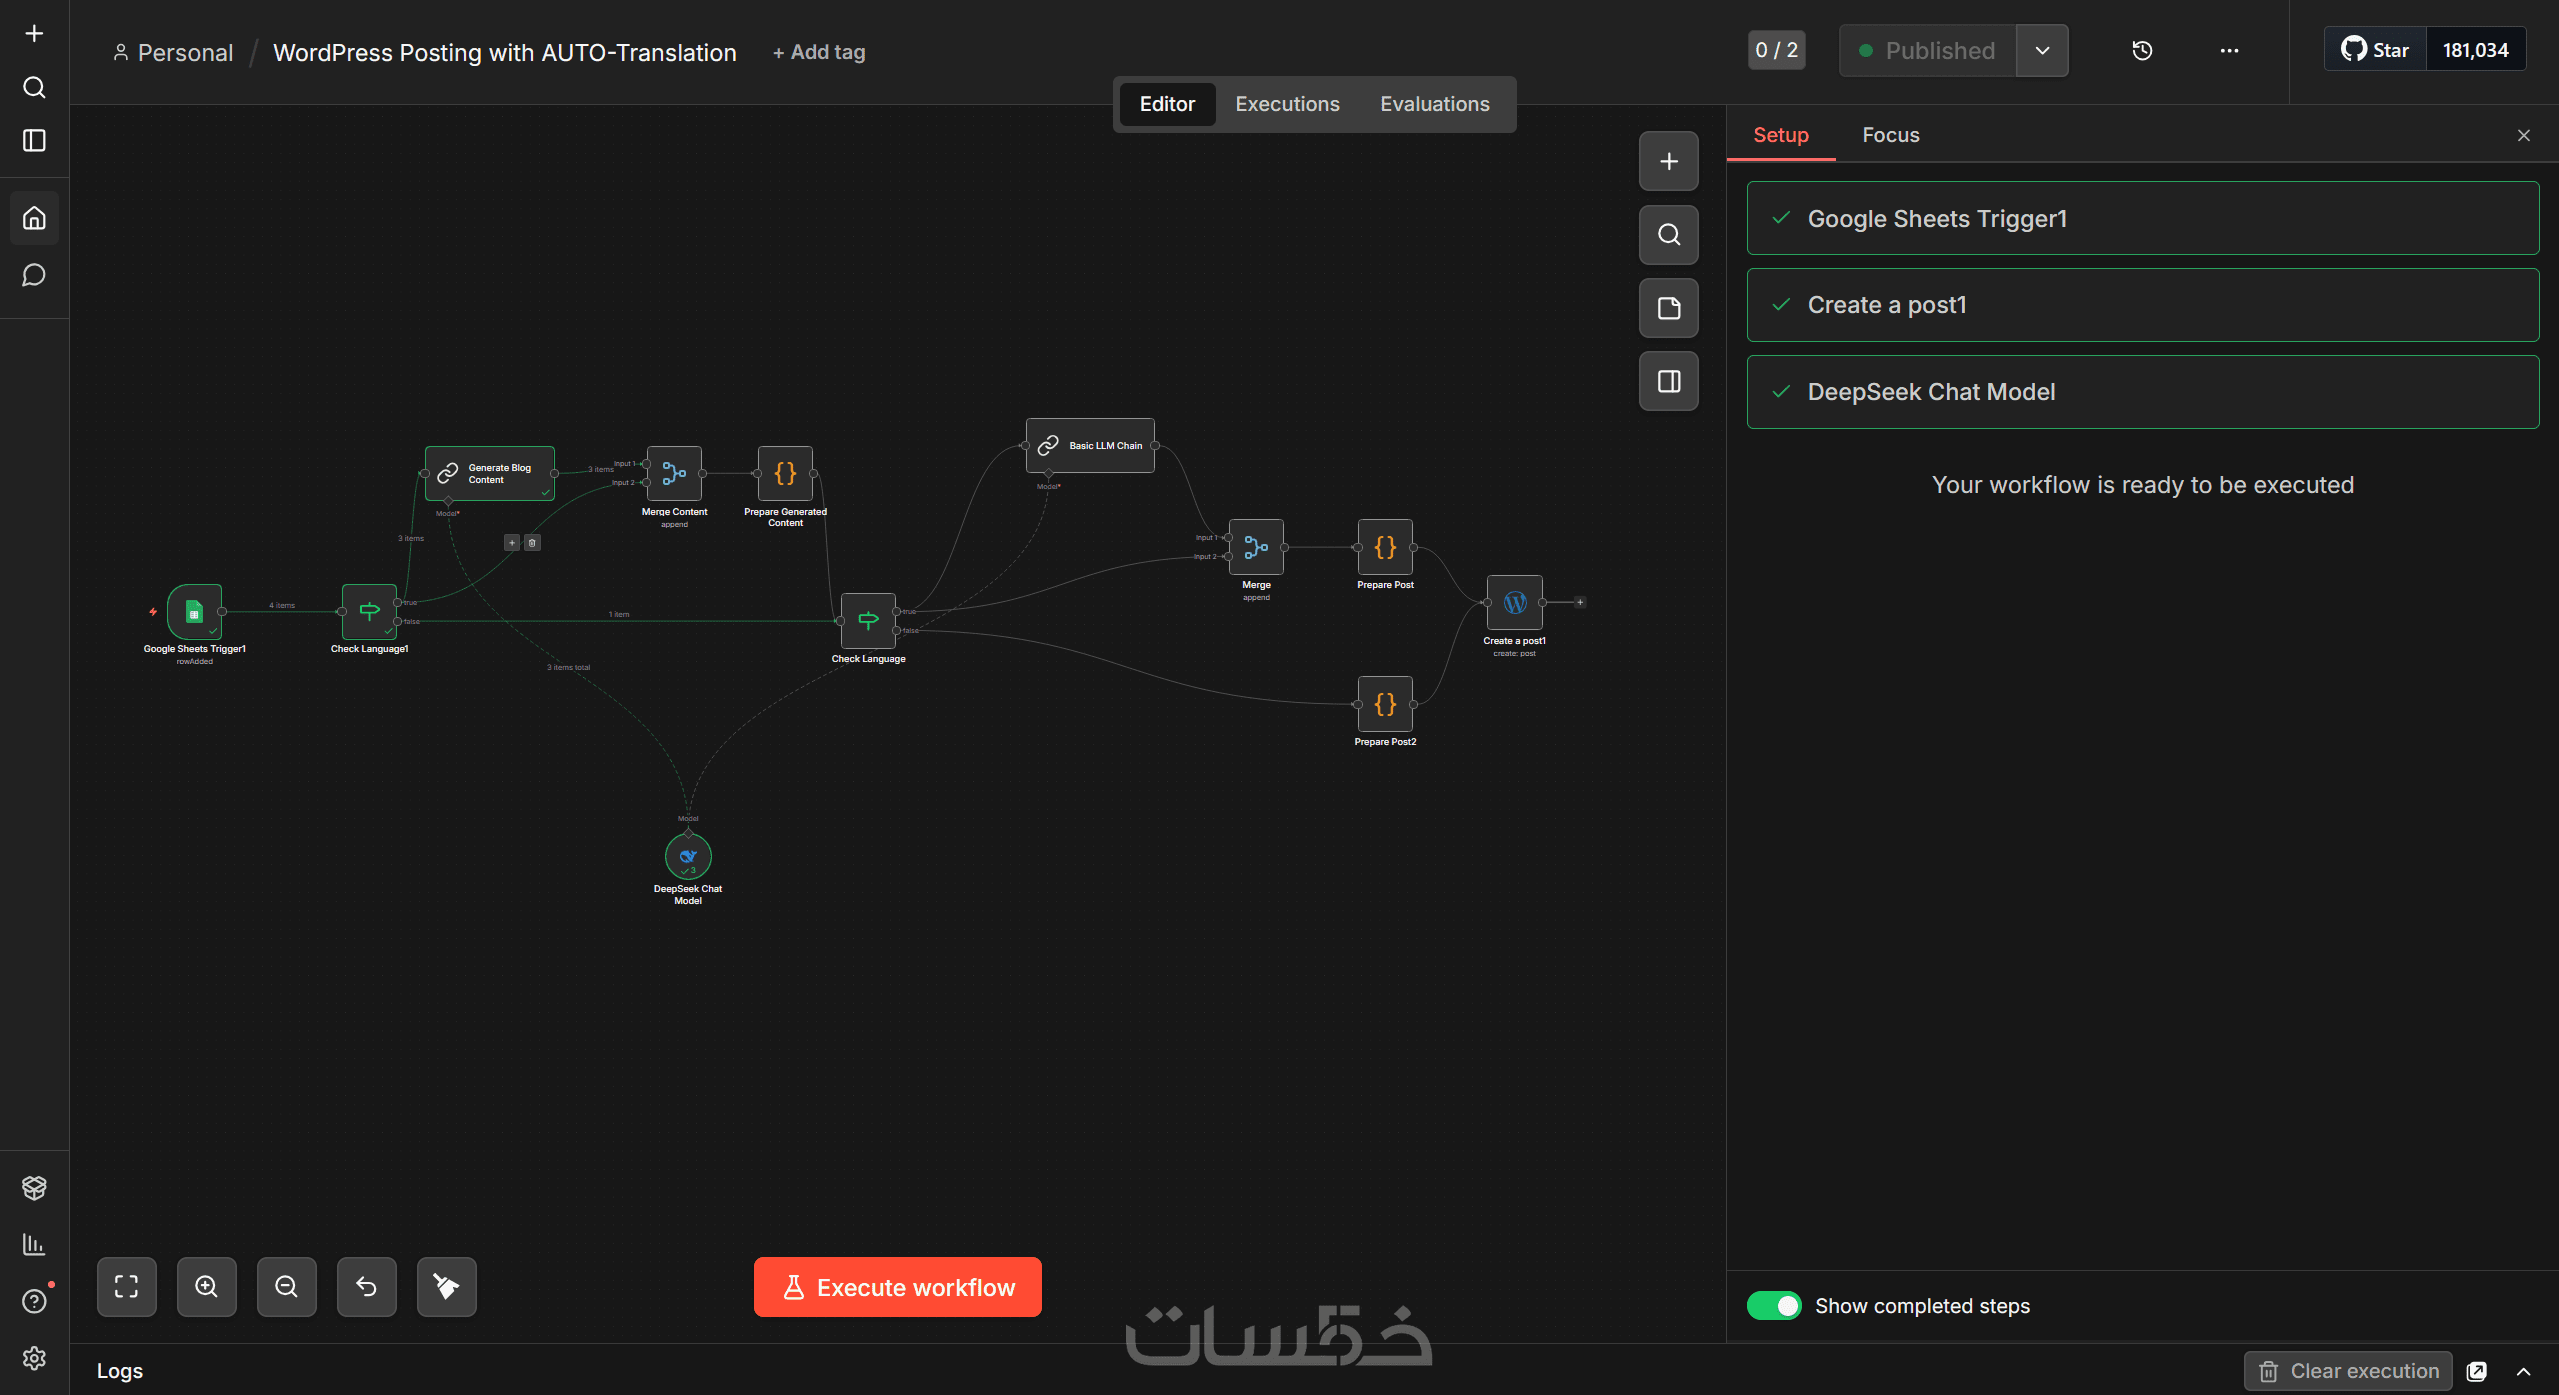Click Add tag next to workflow name
The height and width of the screenshot is (1395, 2559).
click(819, 52)
